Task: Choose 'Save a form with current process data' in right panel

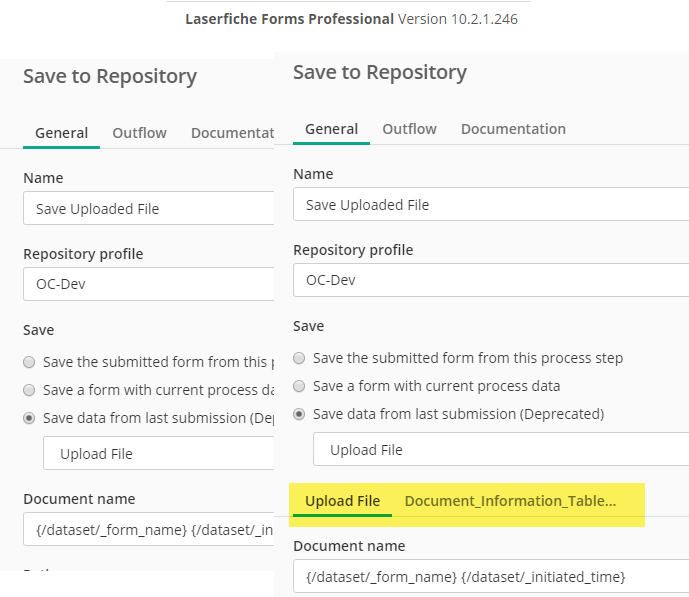Action: [x=300, y=386]
